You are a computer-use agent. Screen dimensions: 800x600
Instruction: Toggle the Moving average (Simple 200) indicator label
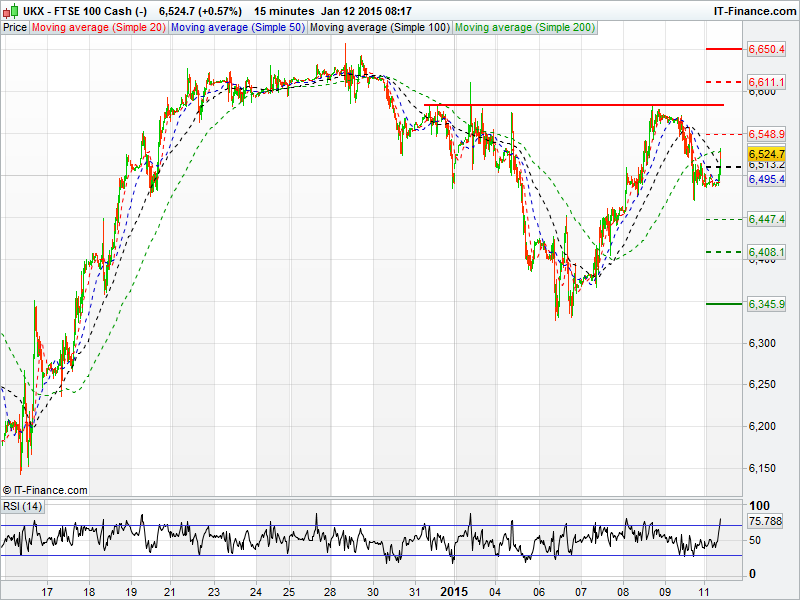coord(524,28)
